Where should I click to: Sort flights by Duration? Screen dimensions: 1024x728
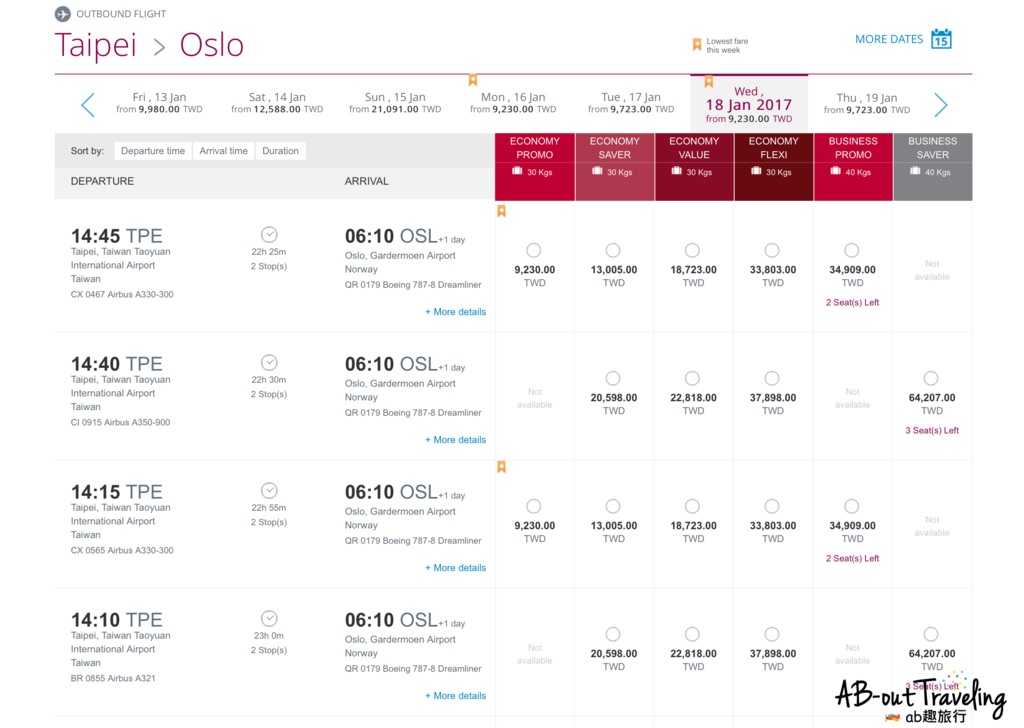(280, 151)
